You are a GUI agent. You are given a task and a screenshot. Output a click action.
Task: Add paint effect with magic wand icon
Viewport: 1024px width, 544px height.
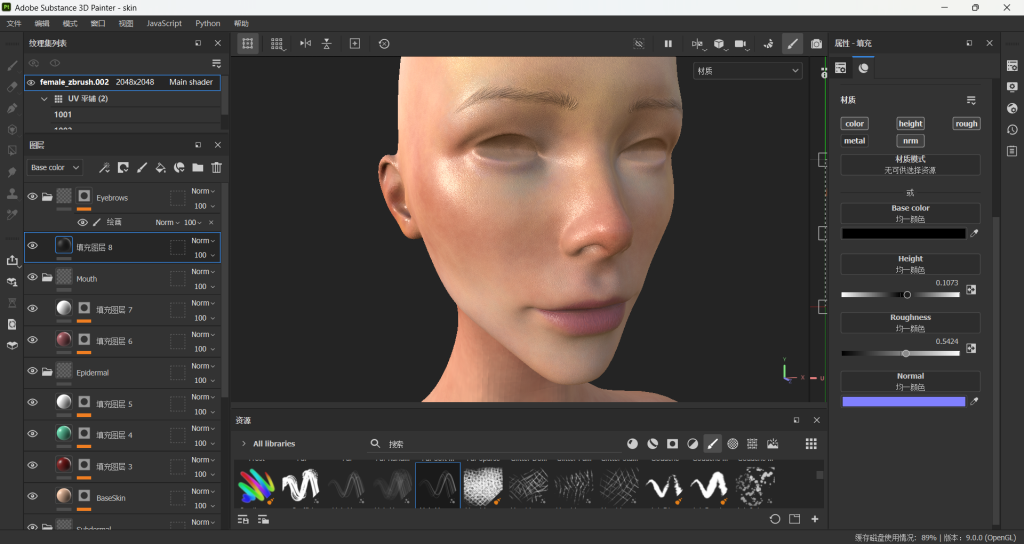(104, 168)
